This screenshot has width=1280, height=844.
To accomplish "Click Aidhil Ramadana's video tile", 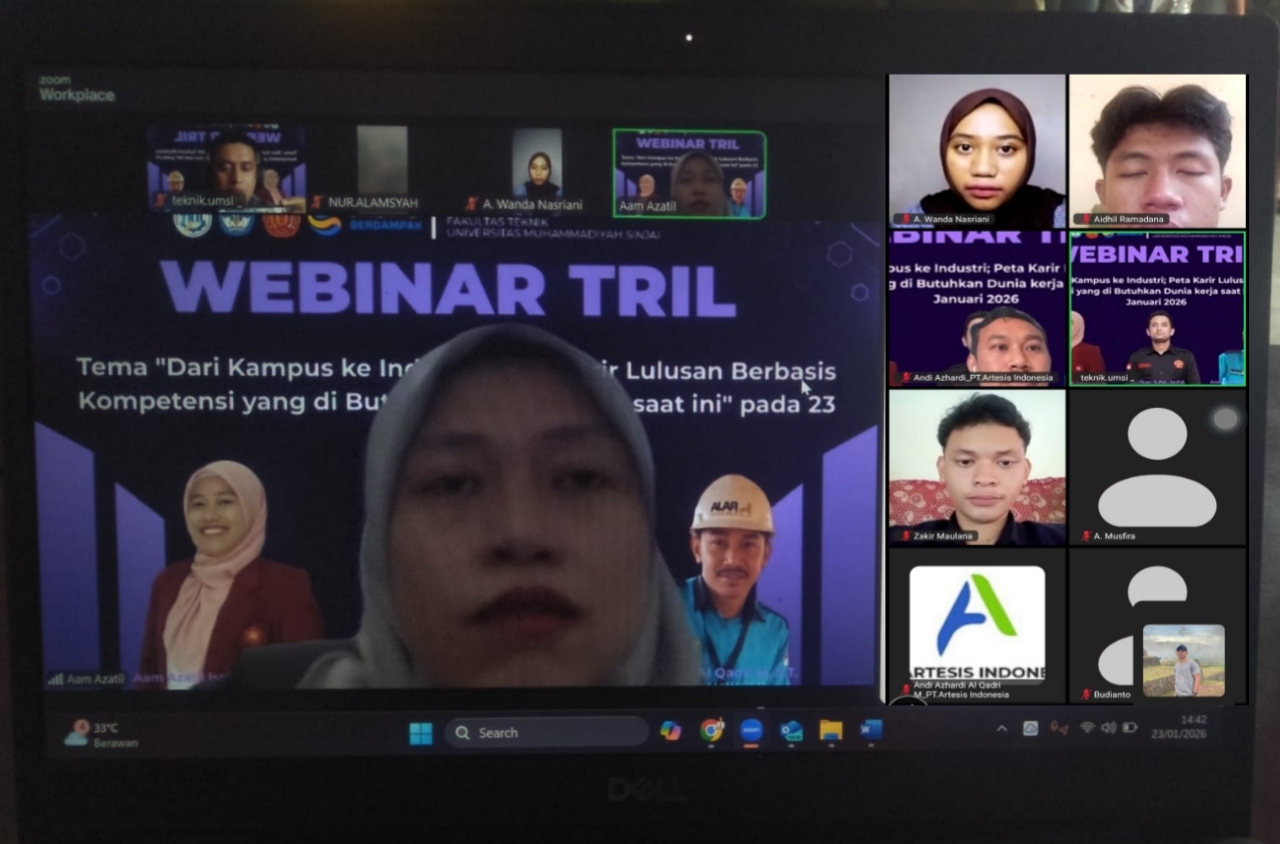I will click(x=1157, y=150).
